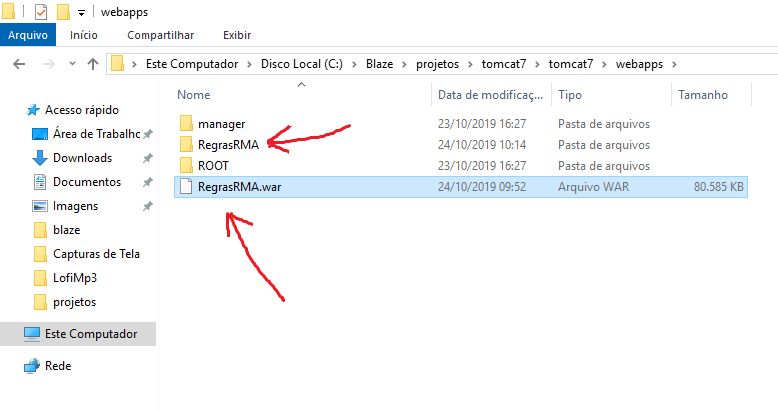Click the pin icon beside Downloads

click(147, 158)
